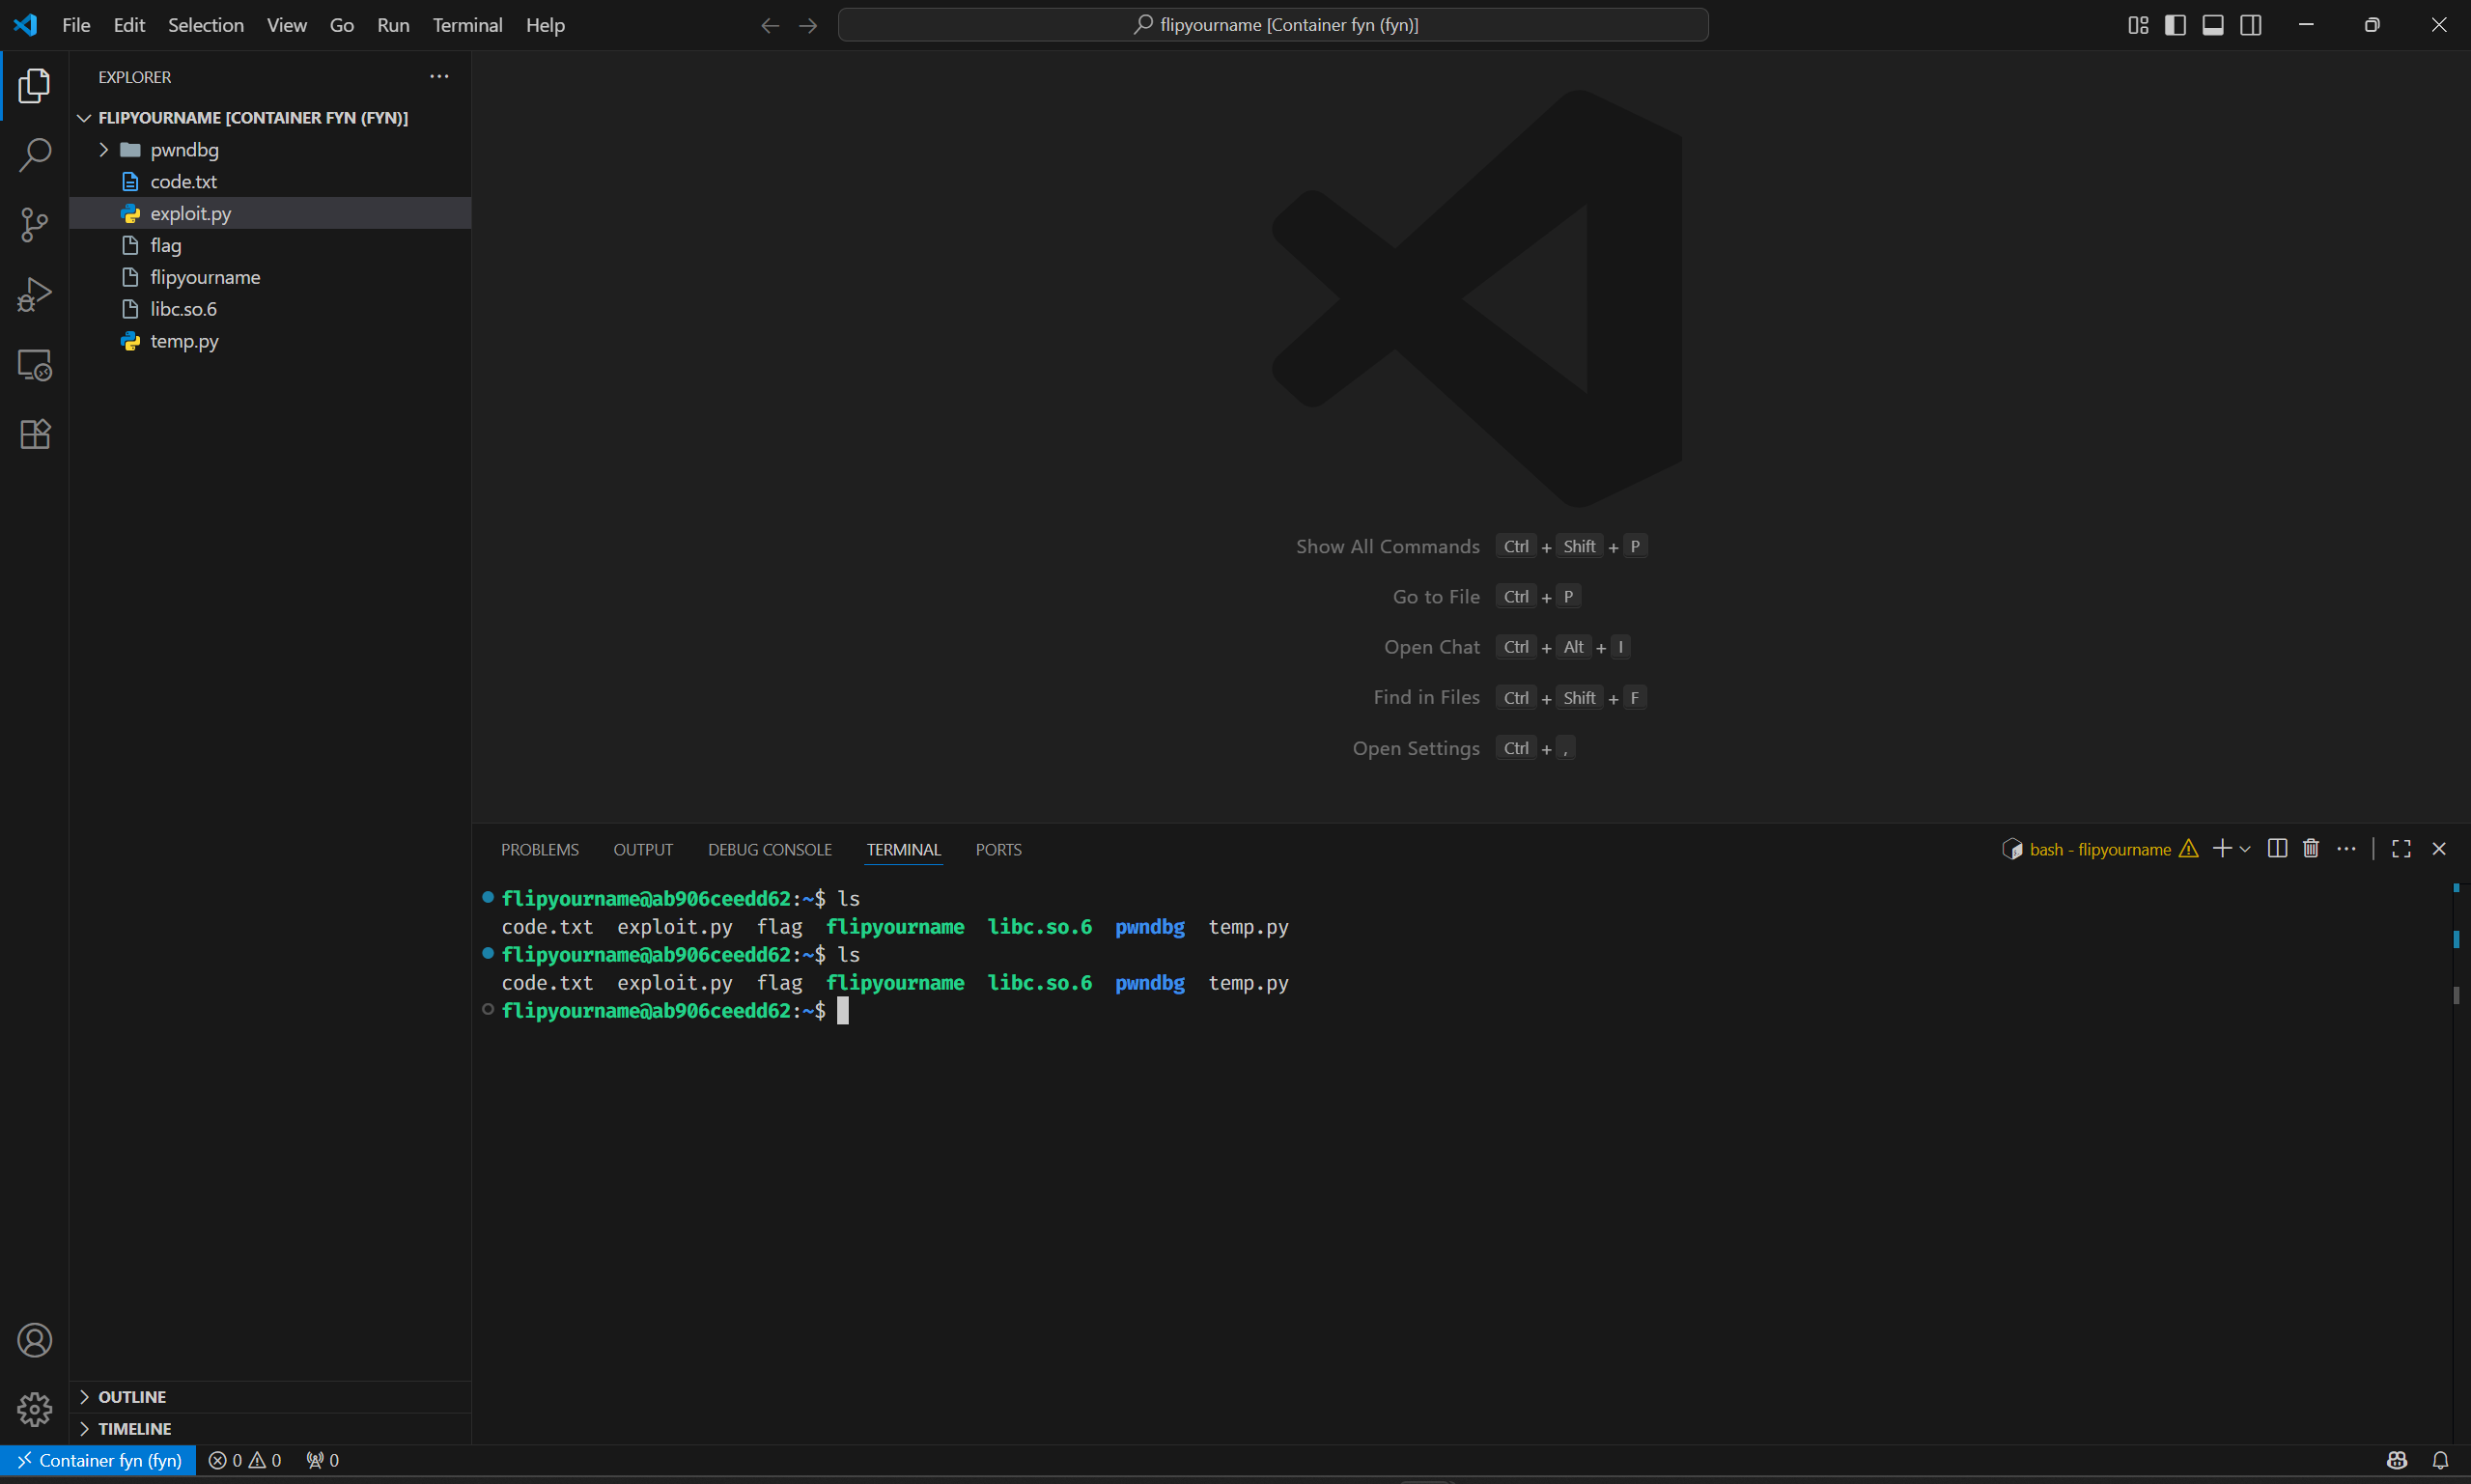The height and width of the screenshot is (1484, 2471).
Task: Open Remote Explorer view
Action: coord(34,365)
